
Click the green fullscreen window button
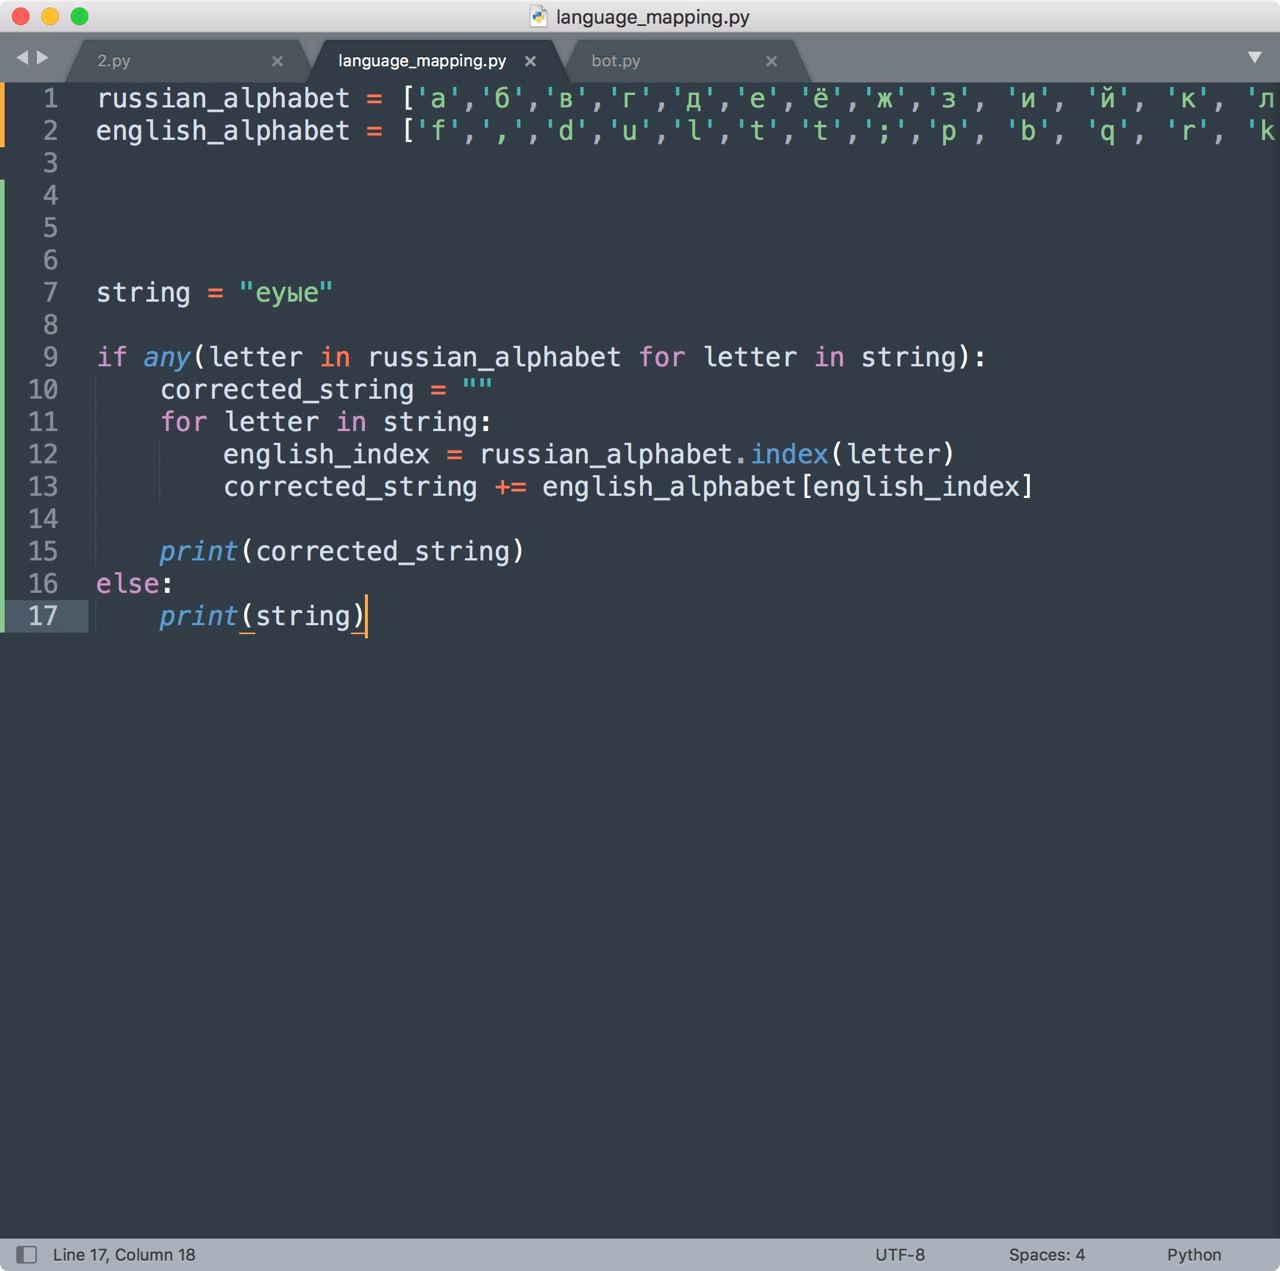point(80,16)
